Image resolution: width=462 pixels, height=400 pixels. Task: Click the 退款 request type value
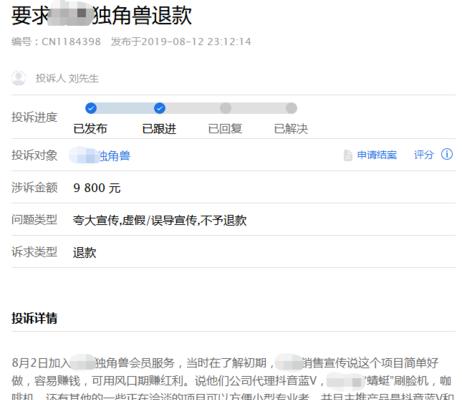84,253
